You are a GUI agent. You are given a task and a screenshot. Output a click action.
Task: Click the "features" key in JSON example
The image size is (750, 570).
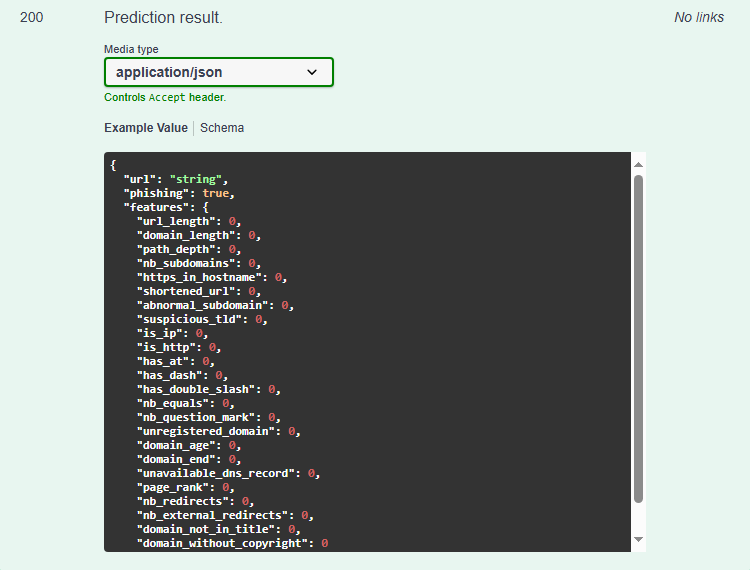[x=156, y=207]
